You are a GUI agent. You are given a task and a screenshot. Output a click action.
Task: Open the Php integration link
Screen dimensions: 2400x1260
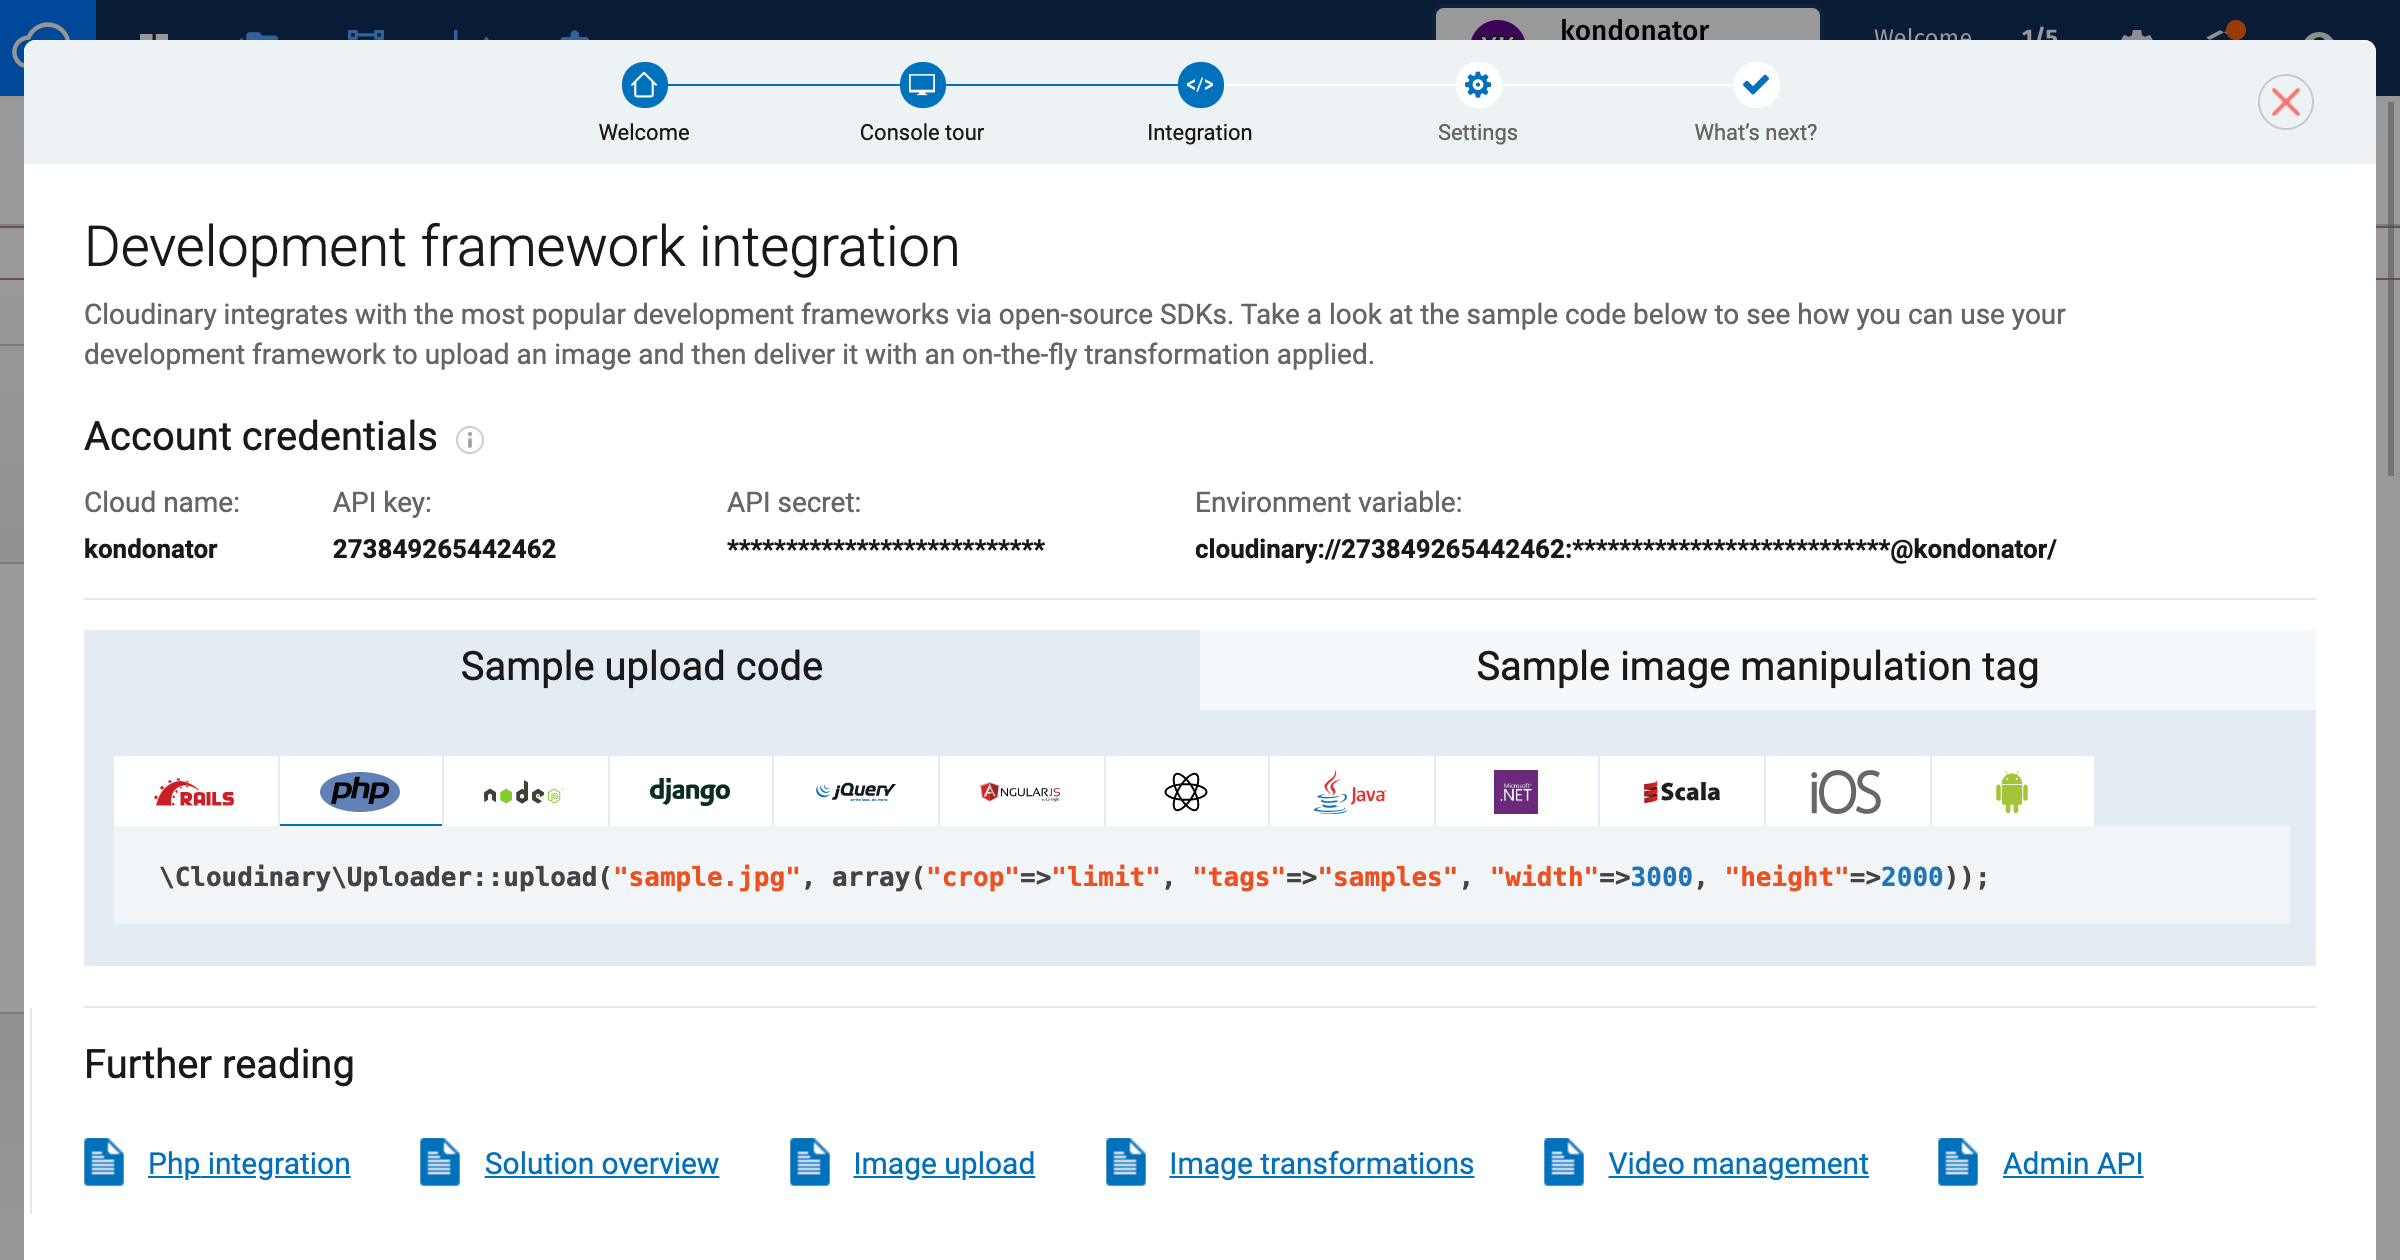click(x=249, y=1164)
